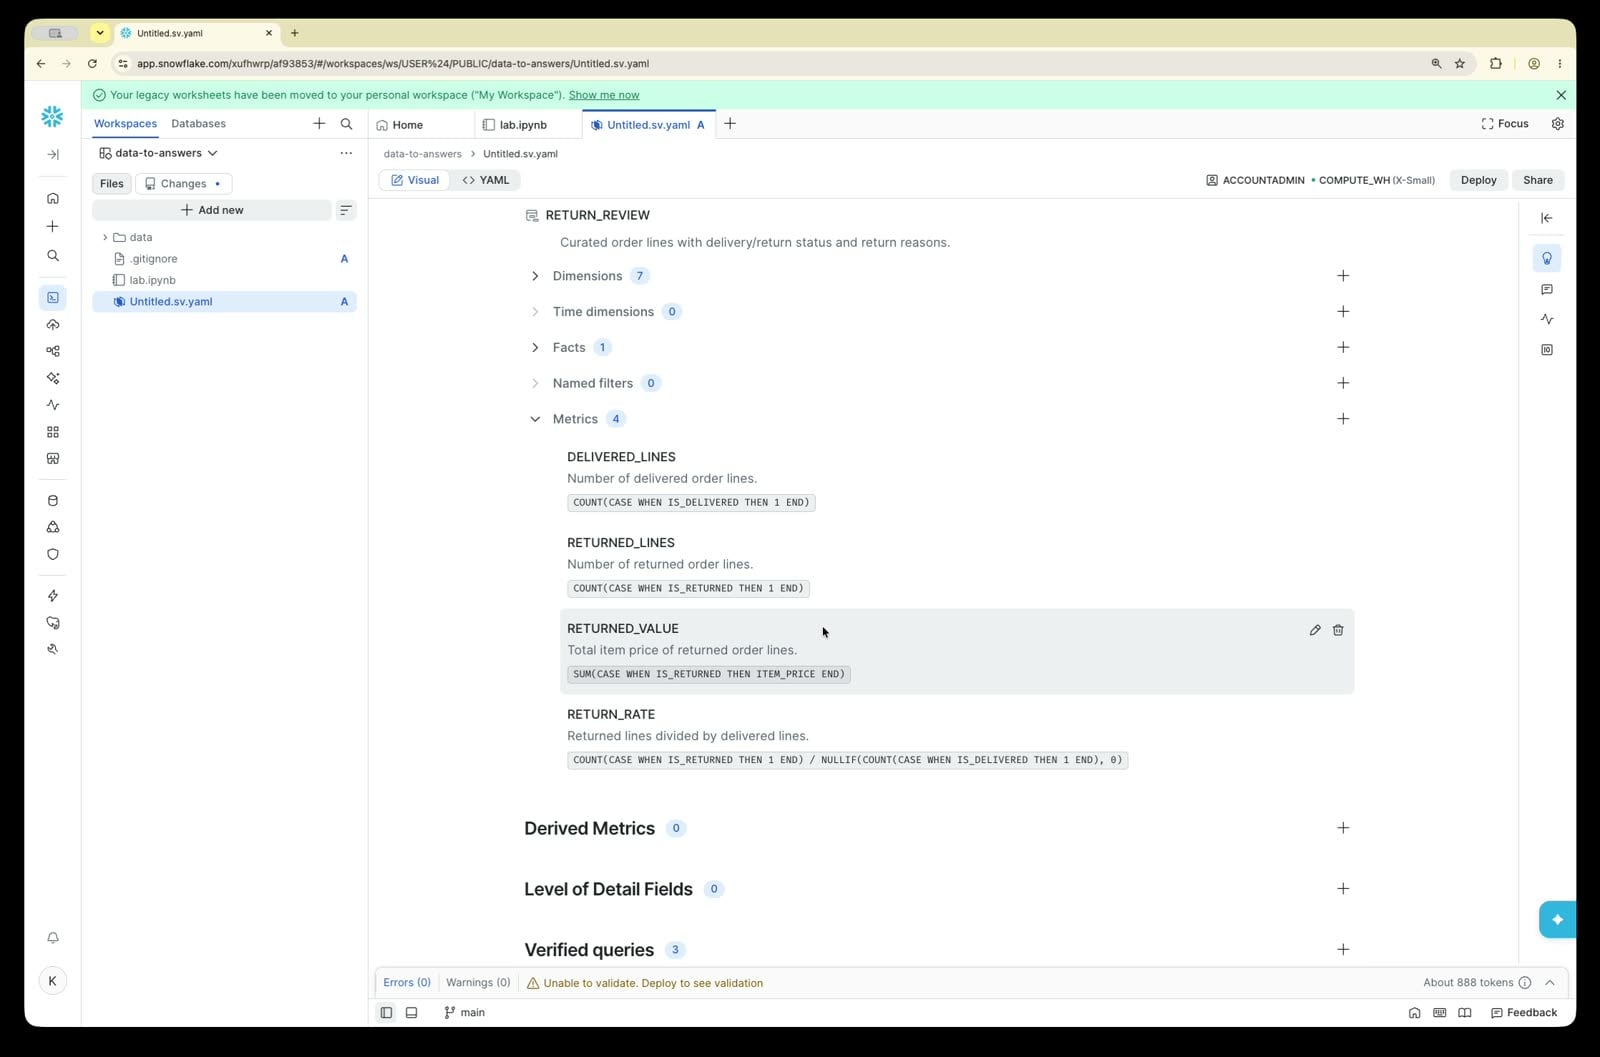This screenshot has width=1600, height=1057.
Task: Open the data-to-answers workspace dropdown
Action: tap(158, 153)
